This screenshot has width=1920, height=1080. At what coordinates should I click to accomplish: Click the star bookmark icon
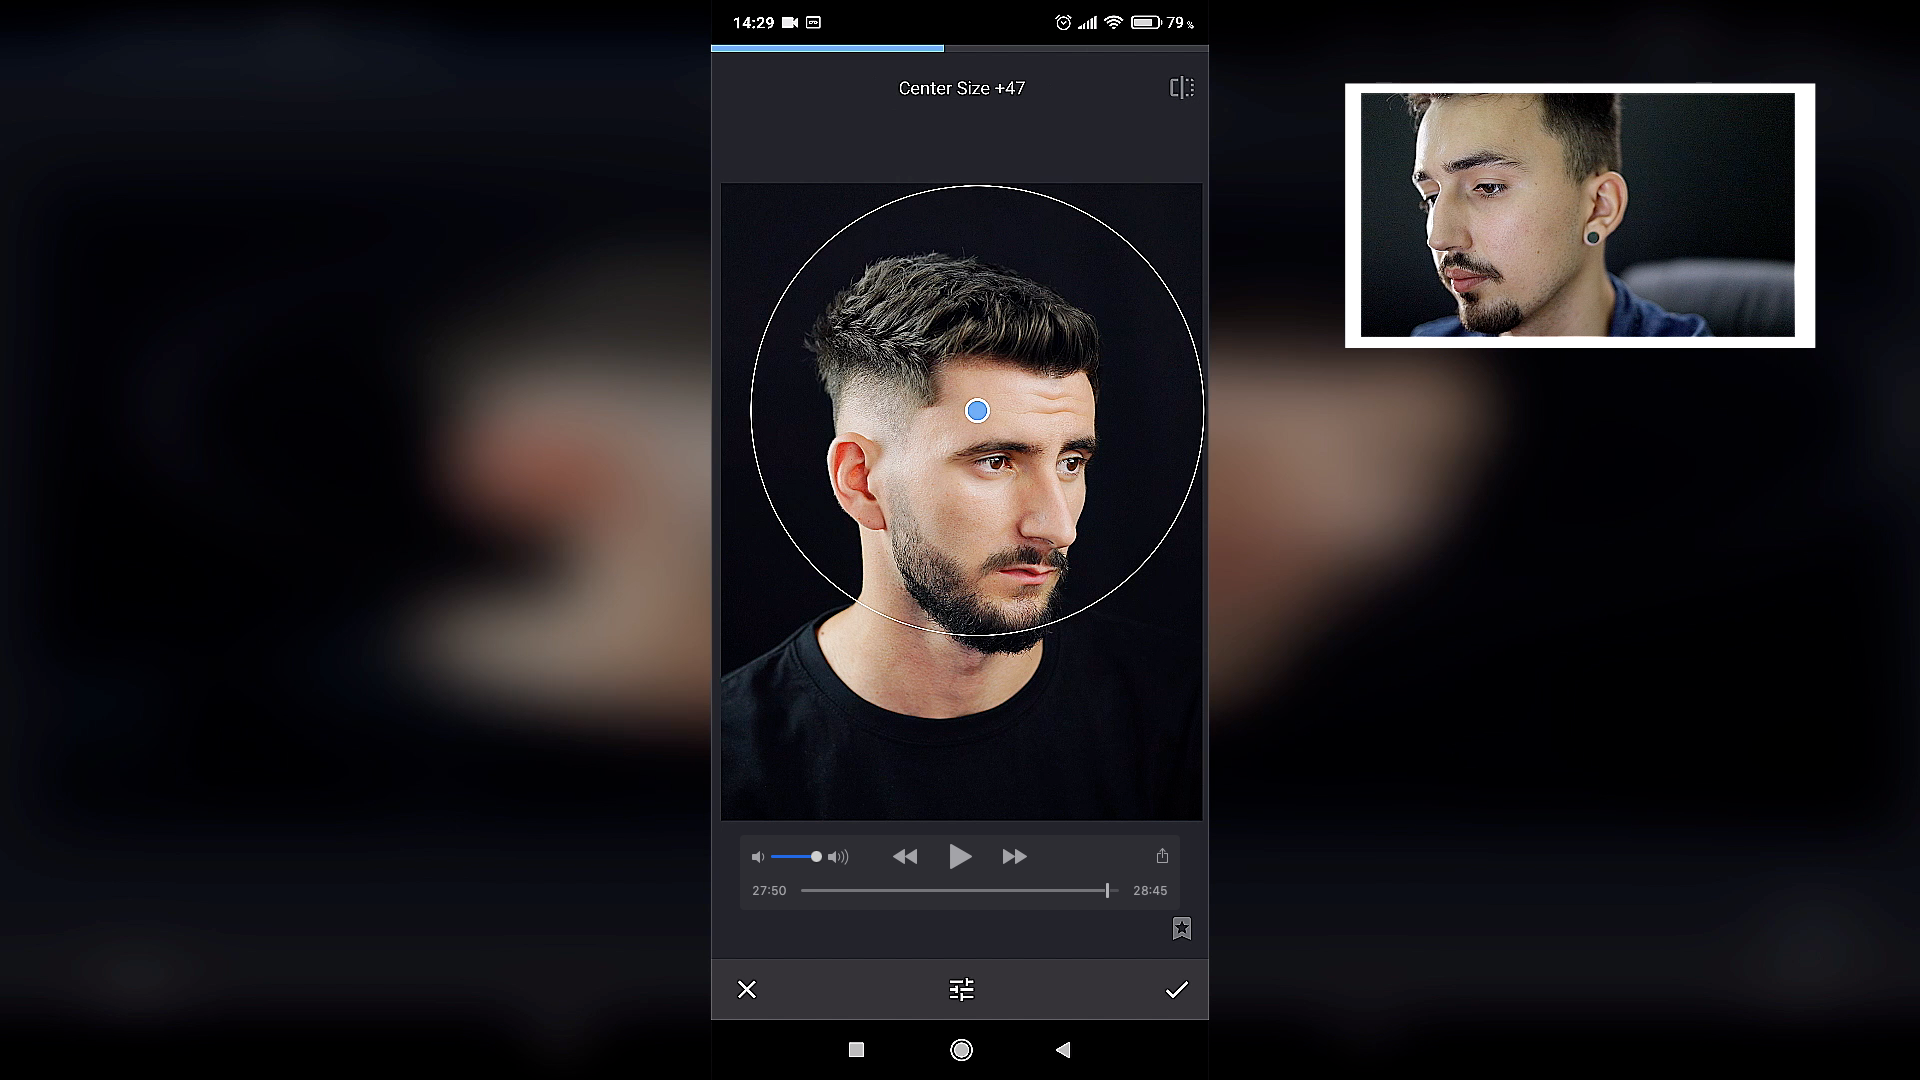[x=1181, y=929]
